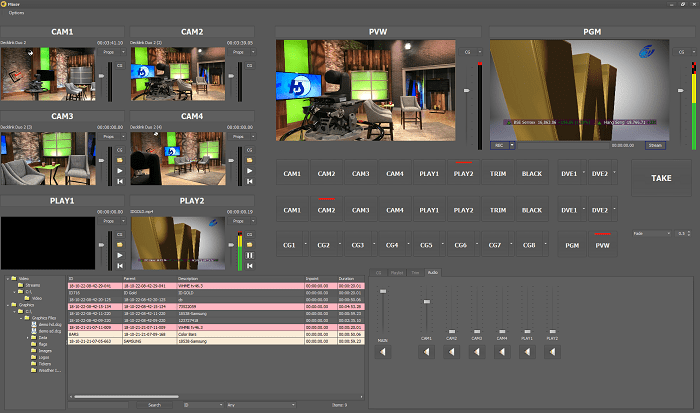Select CAM3 in the top source row

(x=360, y=174)
